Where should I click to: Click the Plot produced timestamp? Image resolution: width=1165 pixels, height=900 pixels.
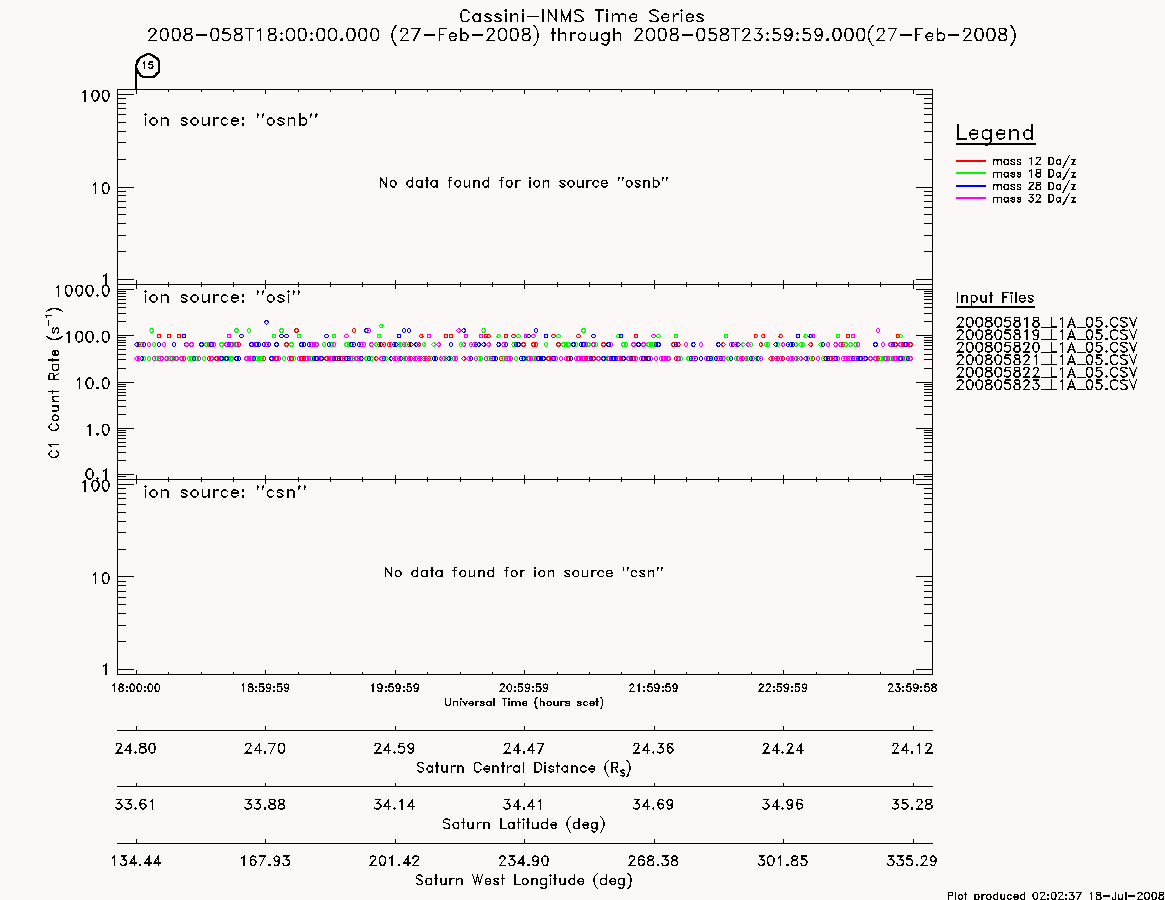tap(1055, 895)
